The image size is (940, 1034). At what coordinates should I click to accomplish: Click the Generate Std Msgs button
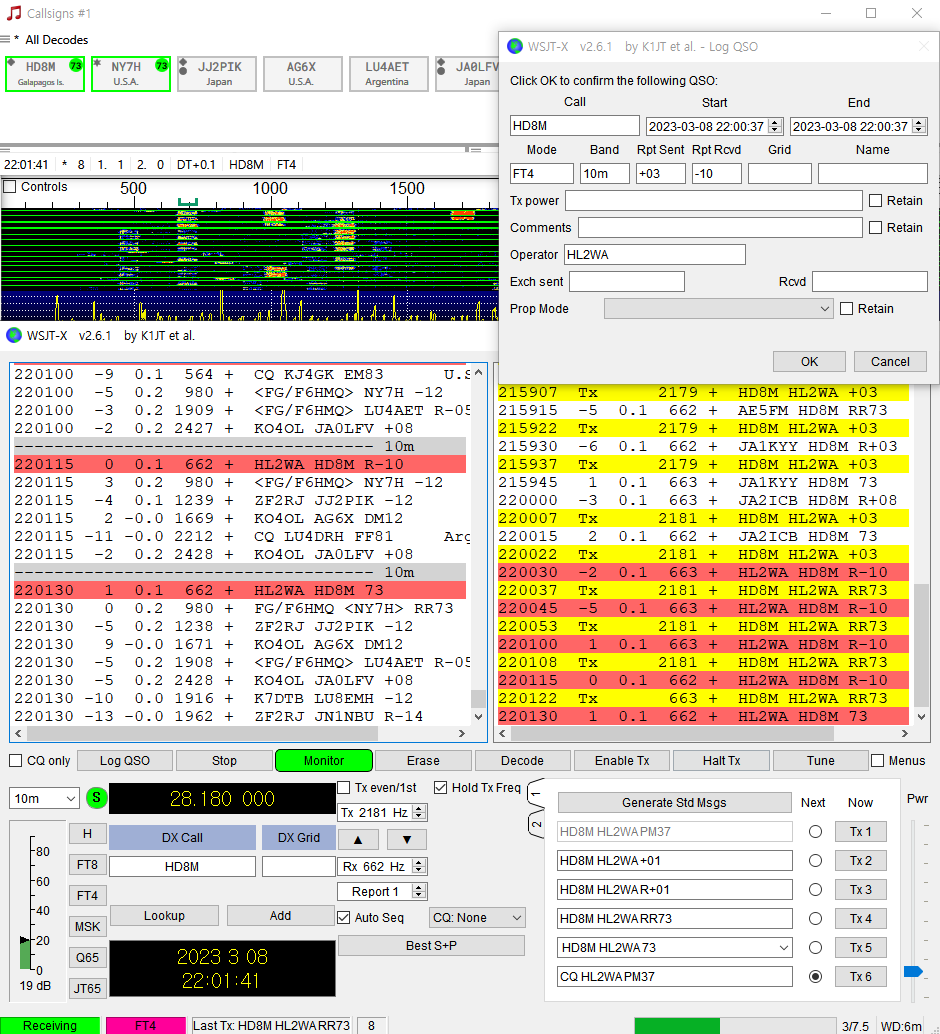675,803
